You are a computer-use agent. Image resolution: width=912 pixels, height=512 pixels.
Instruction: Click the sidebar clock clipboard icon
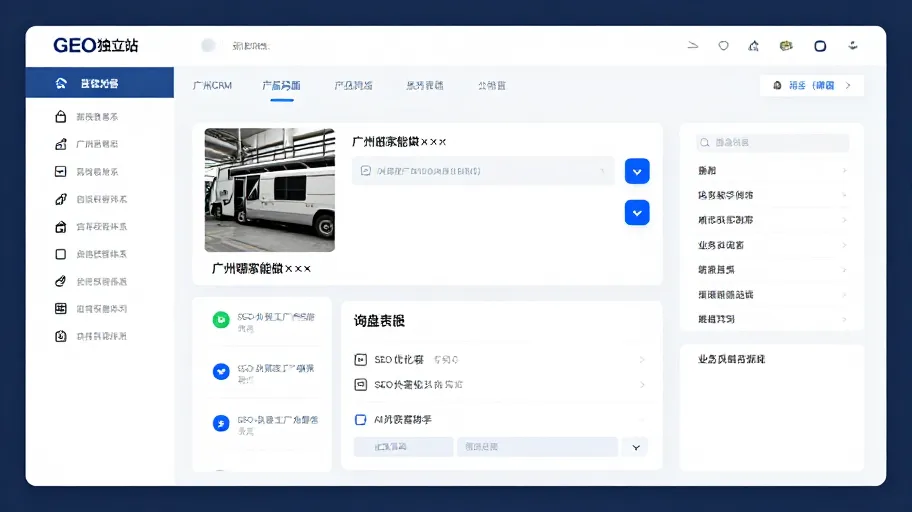[x=60, y=336]
